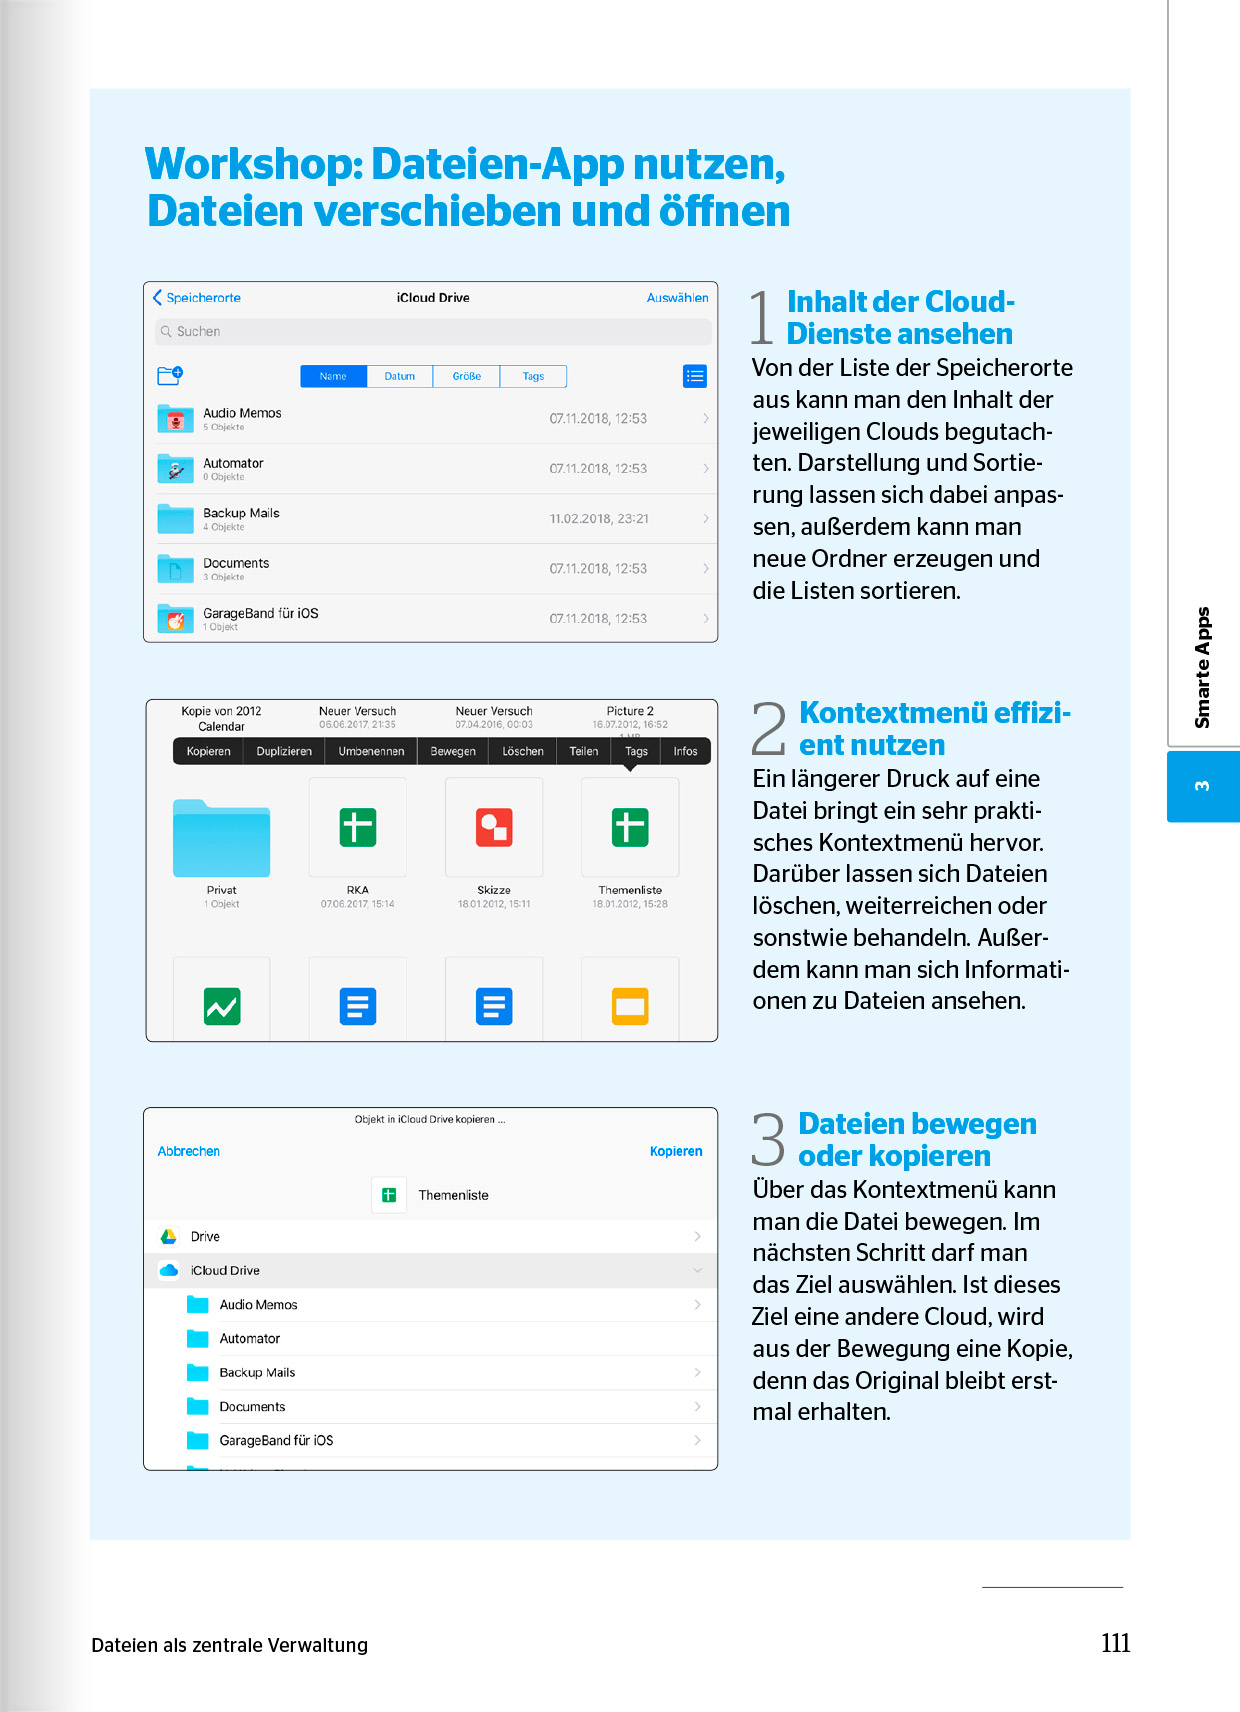This screenshot has height=1712, width=1240.
Task: Click Kopie von 2012 Calendar label
Action: click(221, 719)
